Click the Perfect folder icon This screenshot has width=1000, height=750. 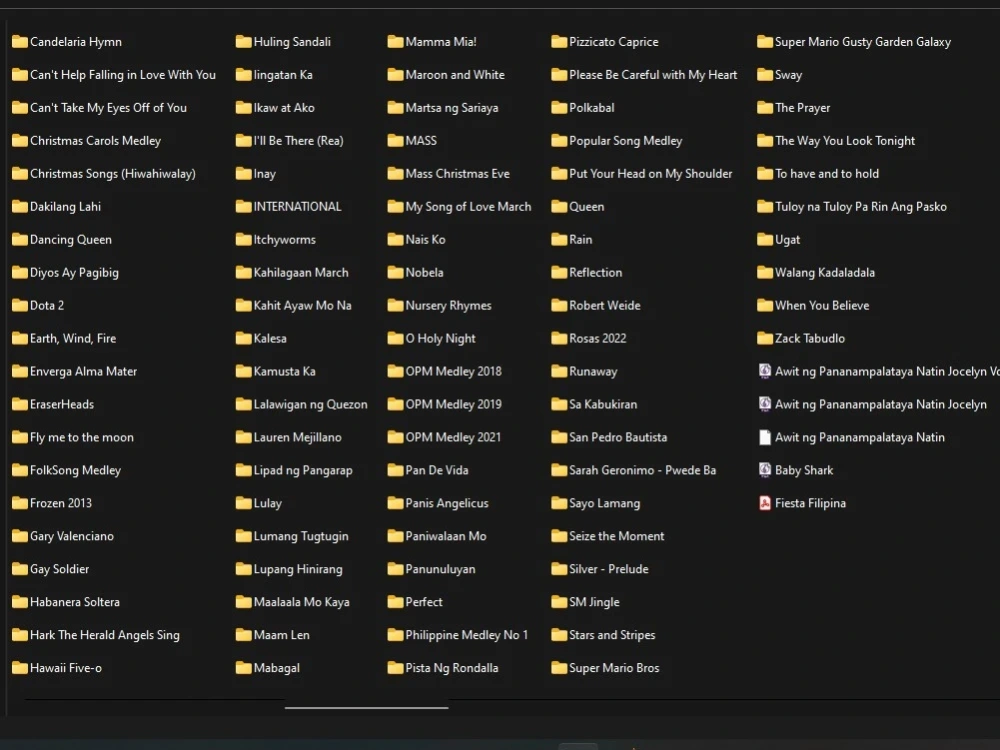(395, 601)
